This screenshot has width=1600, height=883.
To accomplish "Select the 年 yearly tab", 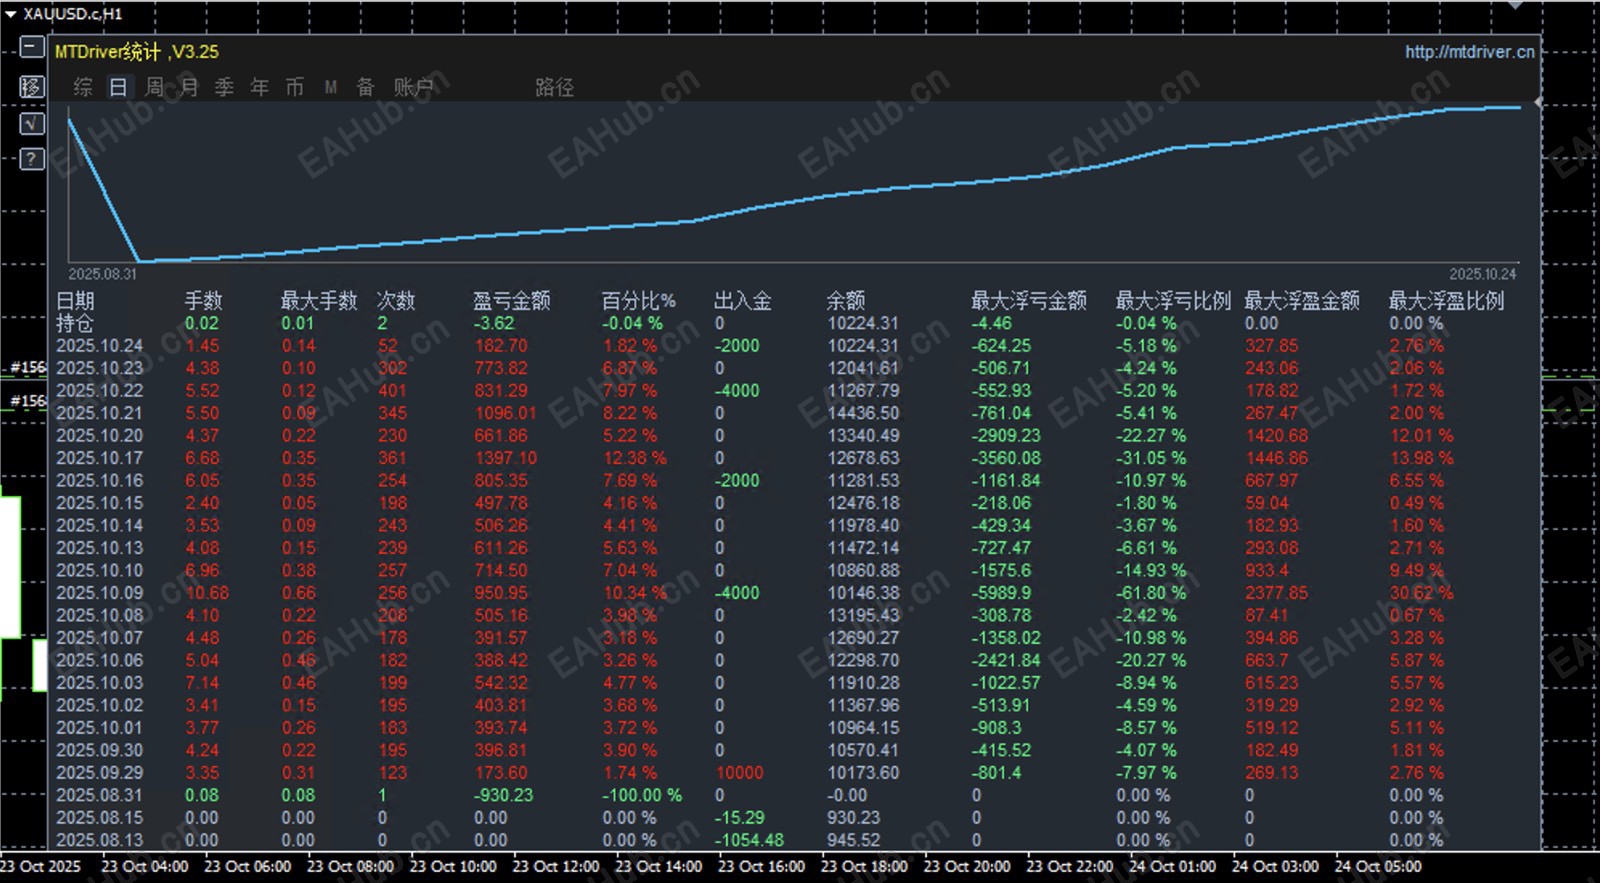I will pos(259,87).
